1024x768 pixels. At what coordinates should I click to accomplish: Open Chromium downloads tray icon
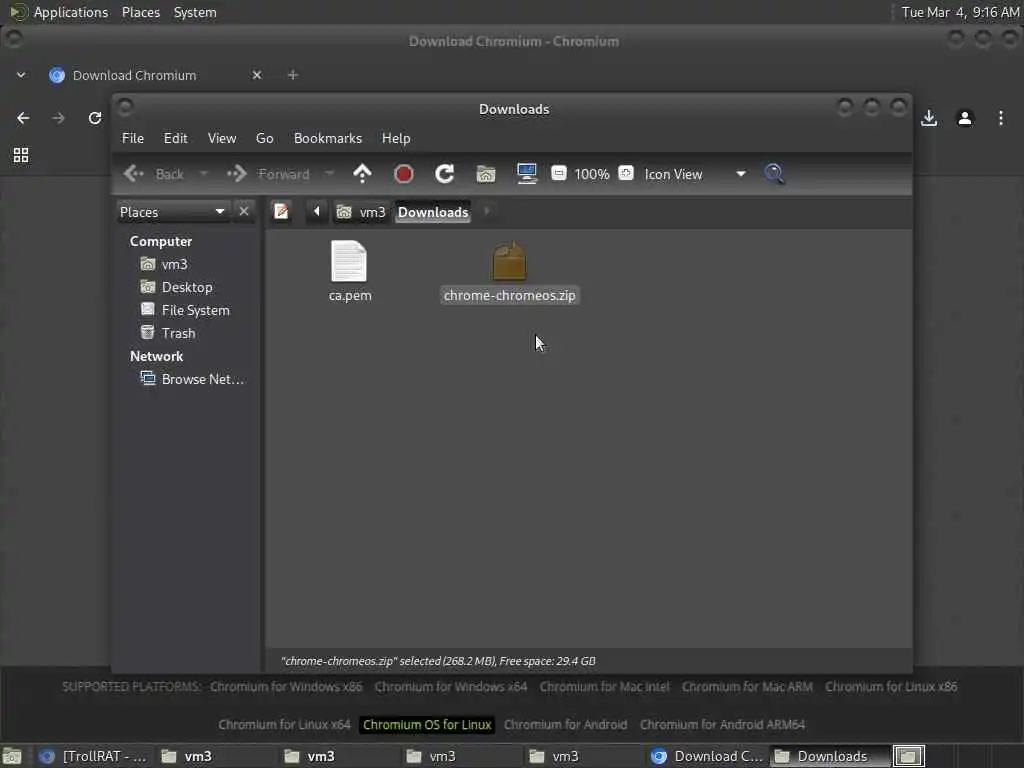click(x=929, y=118)
